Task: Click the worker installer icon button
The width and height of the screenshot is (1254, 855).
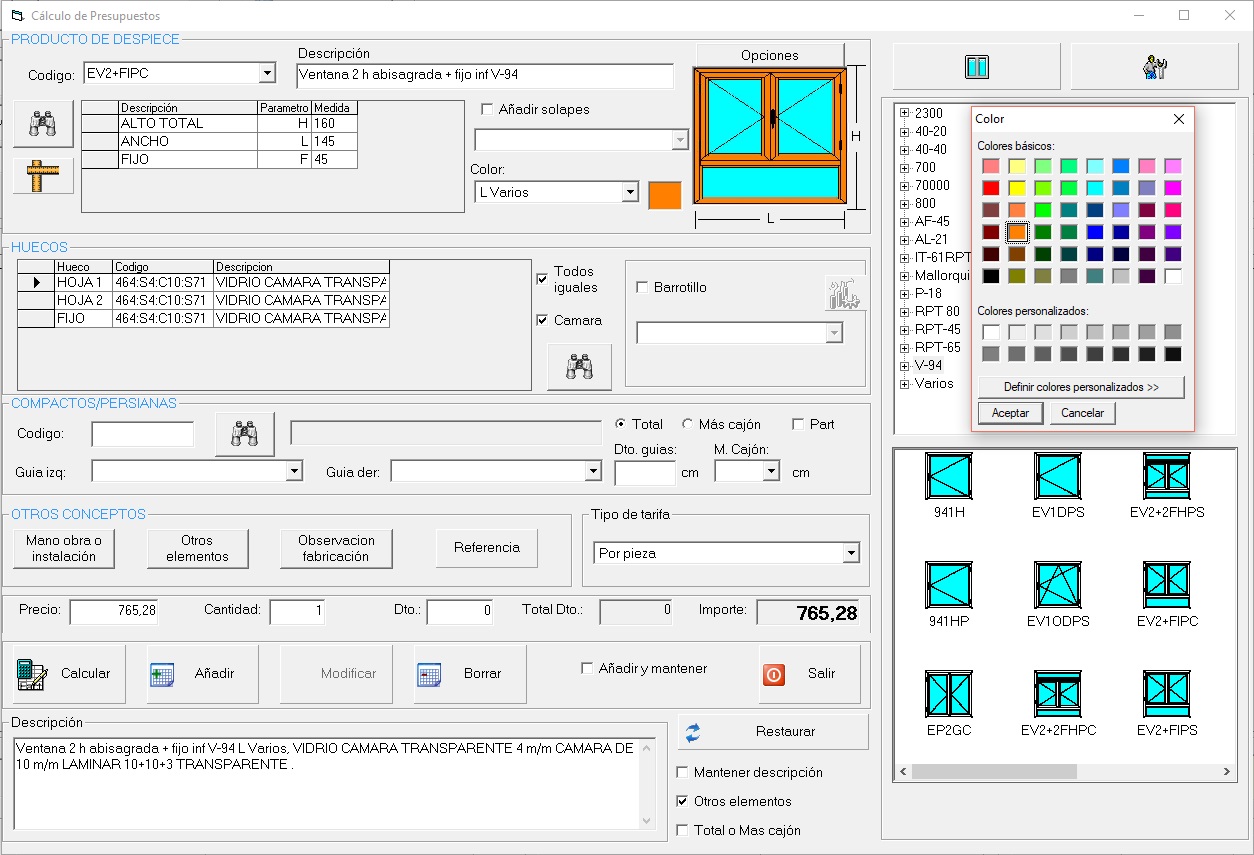Action: click(1155, 67)
